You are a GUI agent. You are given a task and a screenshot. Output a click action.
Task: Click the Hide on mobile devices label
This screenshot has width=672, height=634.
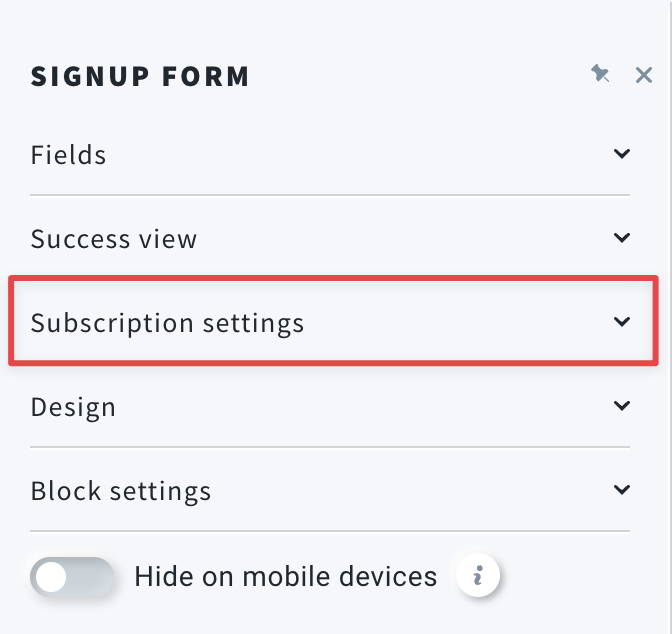[x=285, y=576]
